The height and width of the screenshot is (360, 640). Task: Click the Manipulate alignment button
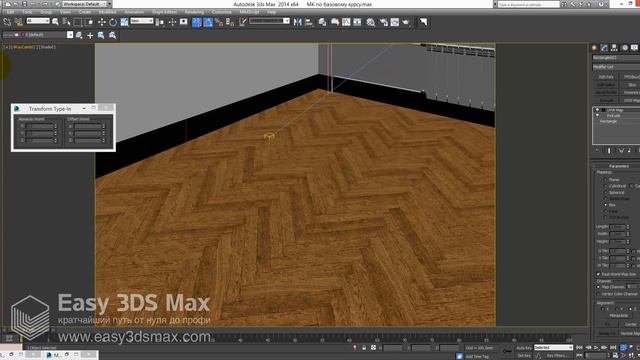(x=618, y=316)
